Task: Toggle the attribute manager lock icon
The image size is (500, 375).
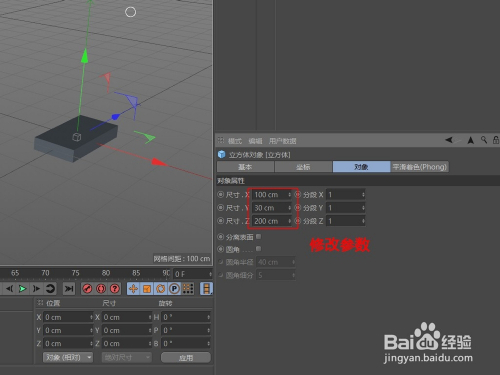Action: click(x=496, y=140)
